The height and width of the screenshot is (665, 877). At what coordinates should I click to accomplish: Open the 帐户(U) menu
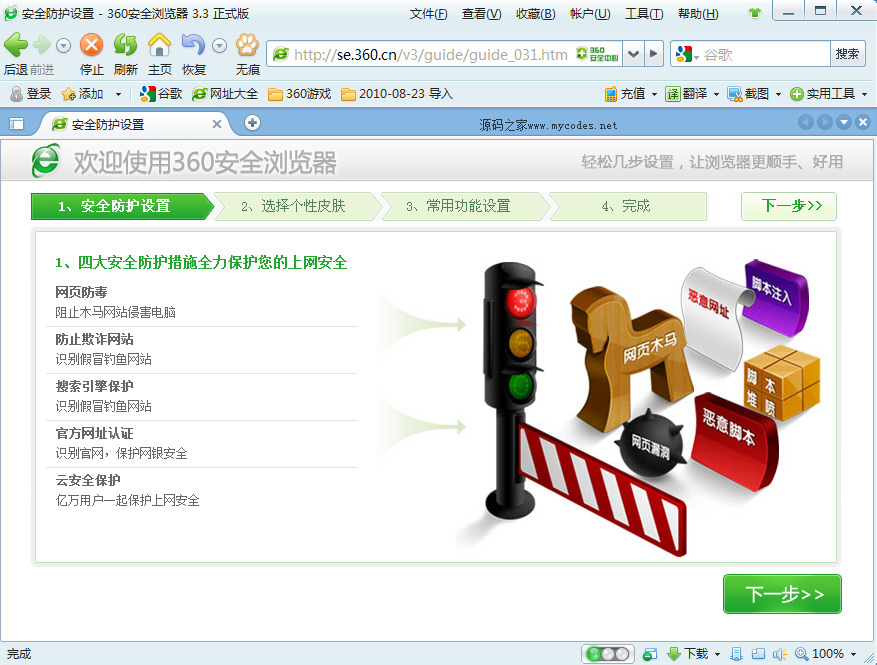pos(590,13)
